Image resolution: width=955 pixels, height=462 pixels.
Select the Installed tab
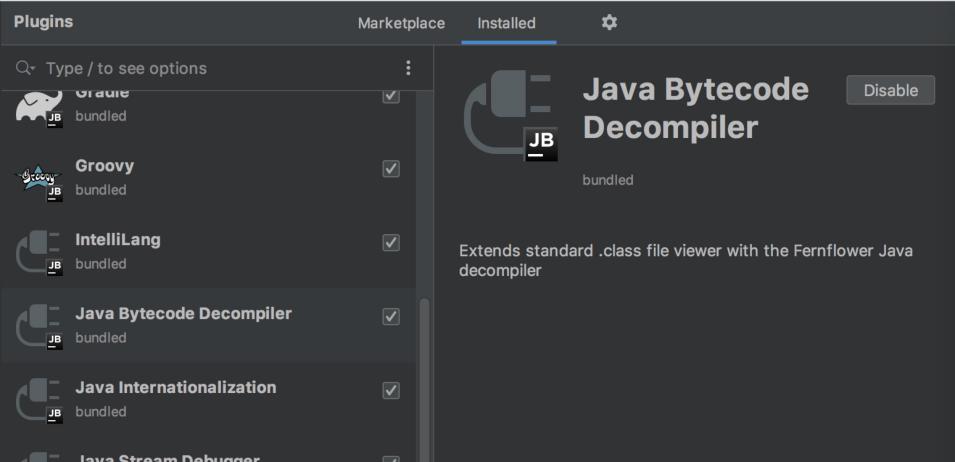point(506,23)
